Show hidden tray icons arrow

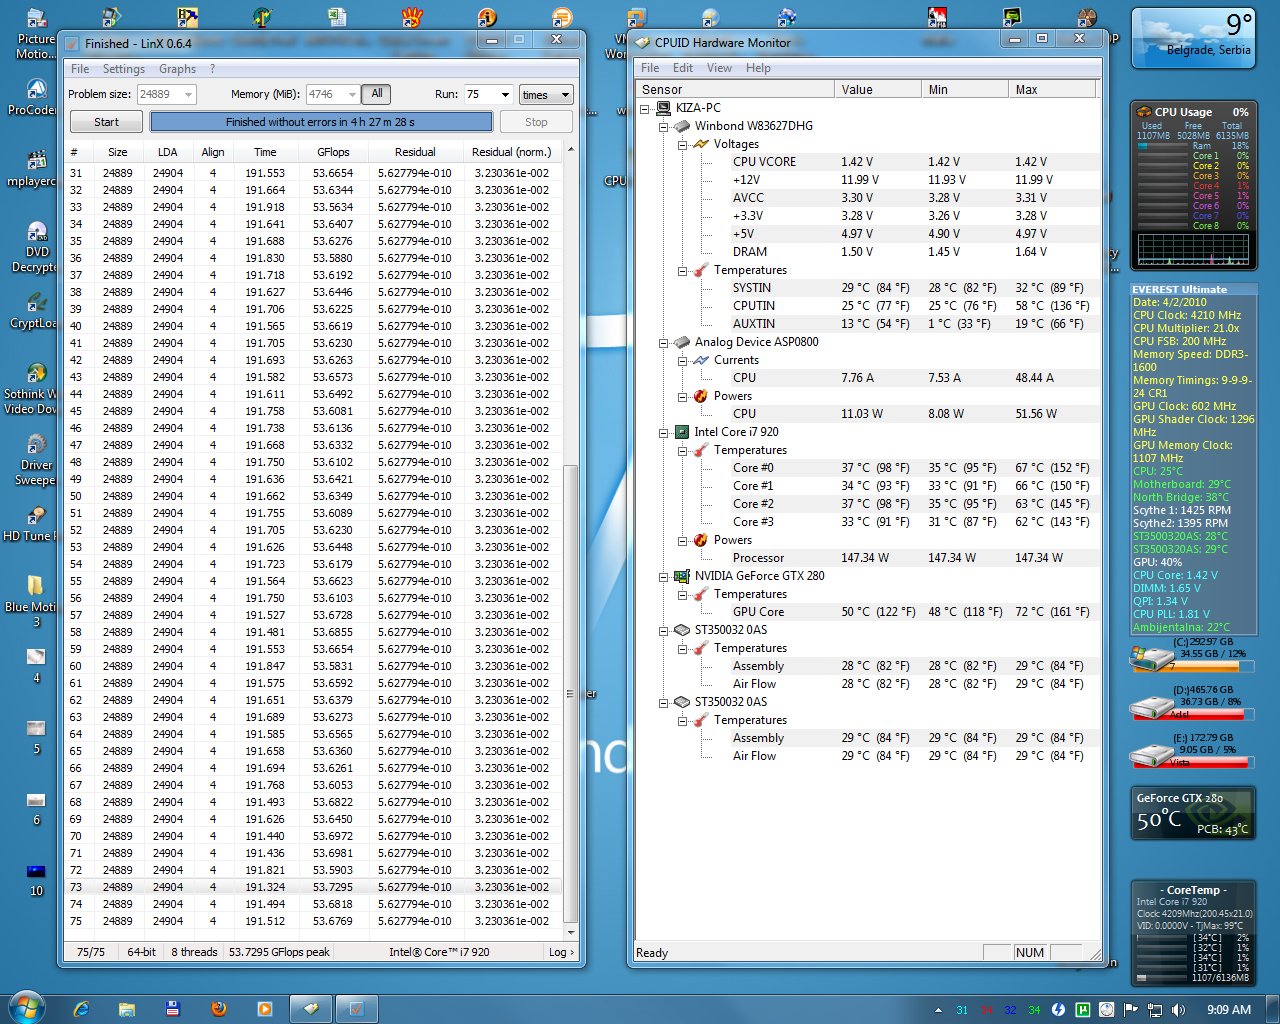(x=938, y=1010)
